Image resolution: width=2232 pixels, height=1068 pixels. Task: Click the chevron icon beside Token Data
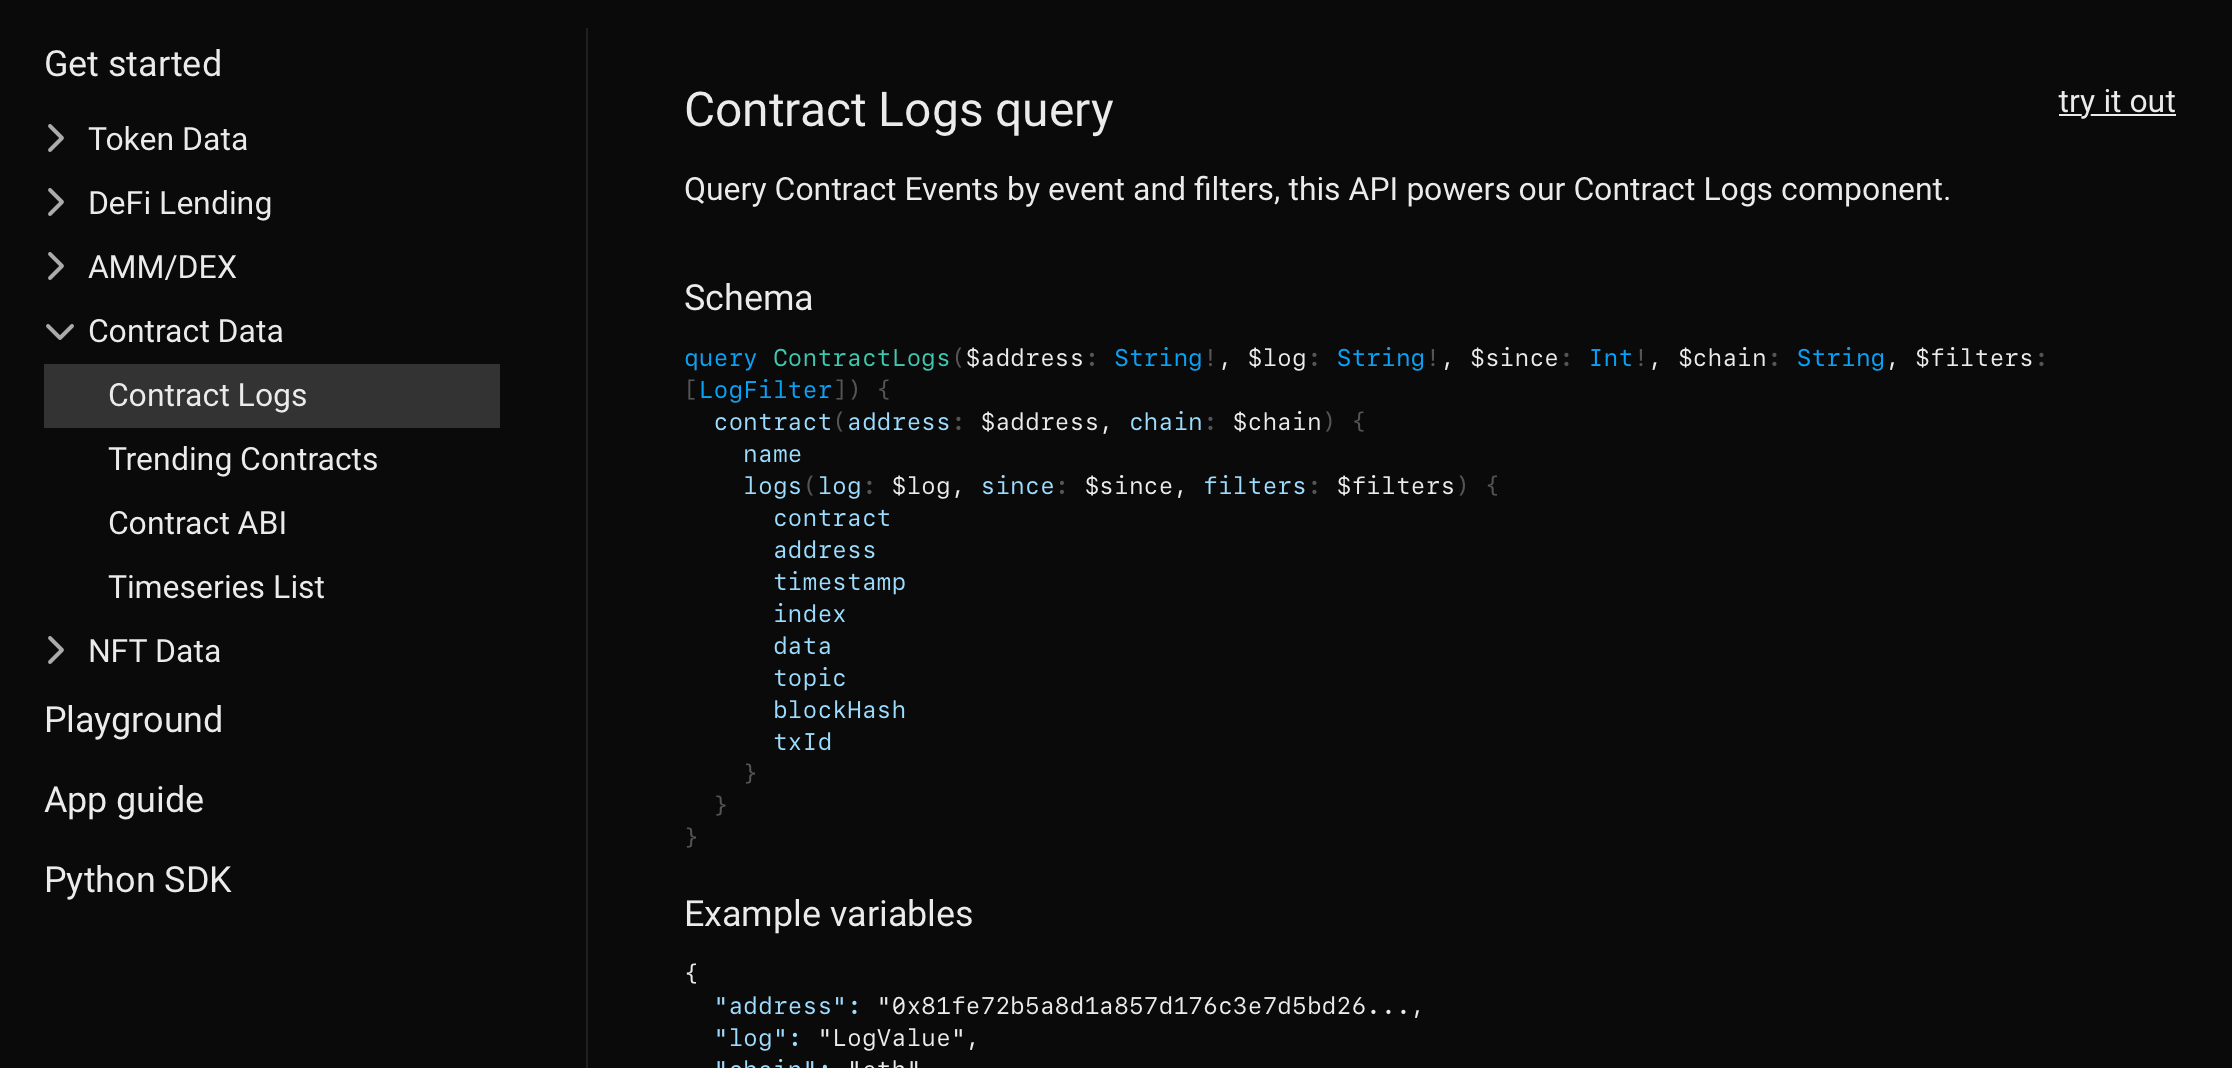tap(56, 139)
